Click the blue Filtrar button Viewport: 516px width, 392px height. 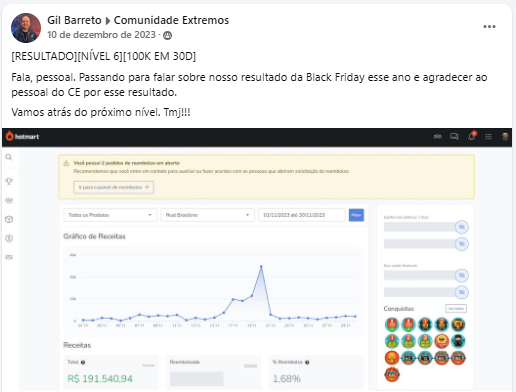tap(356, 215)
